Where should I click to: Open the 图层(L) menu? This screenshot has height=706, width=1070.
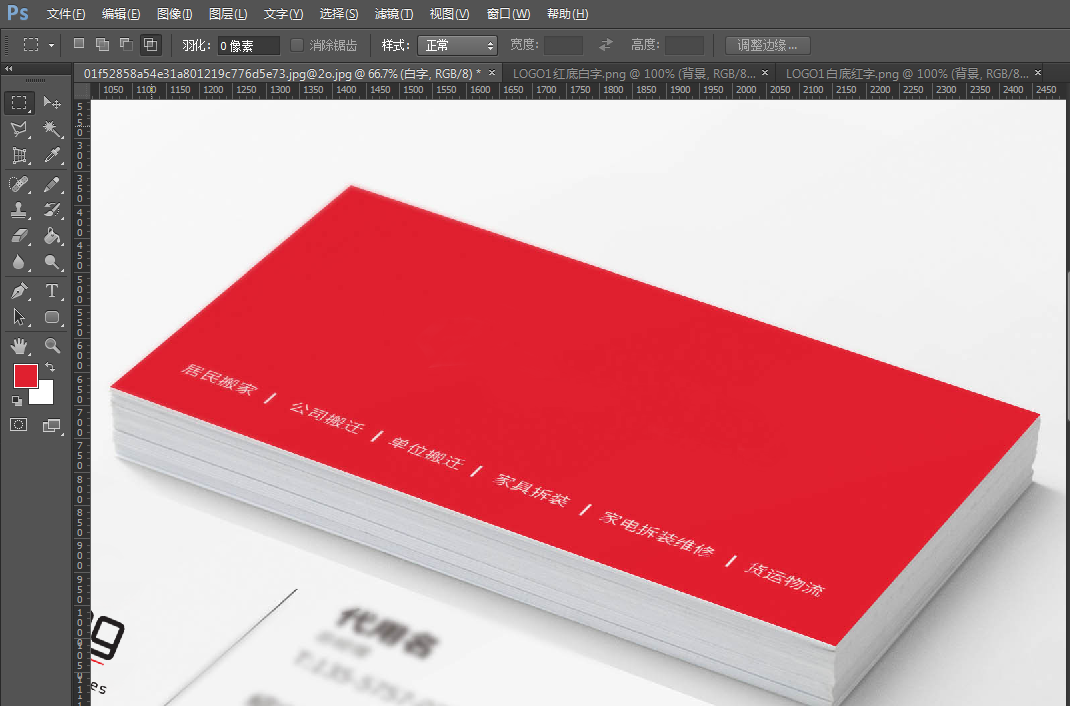[228, 14]
